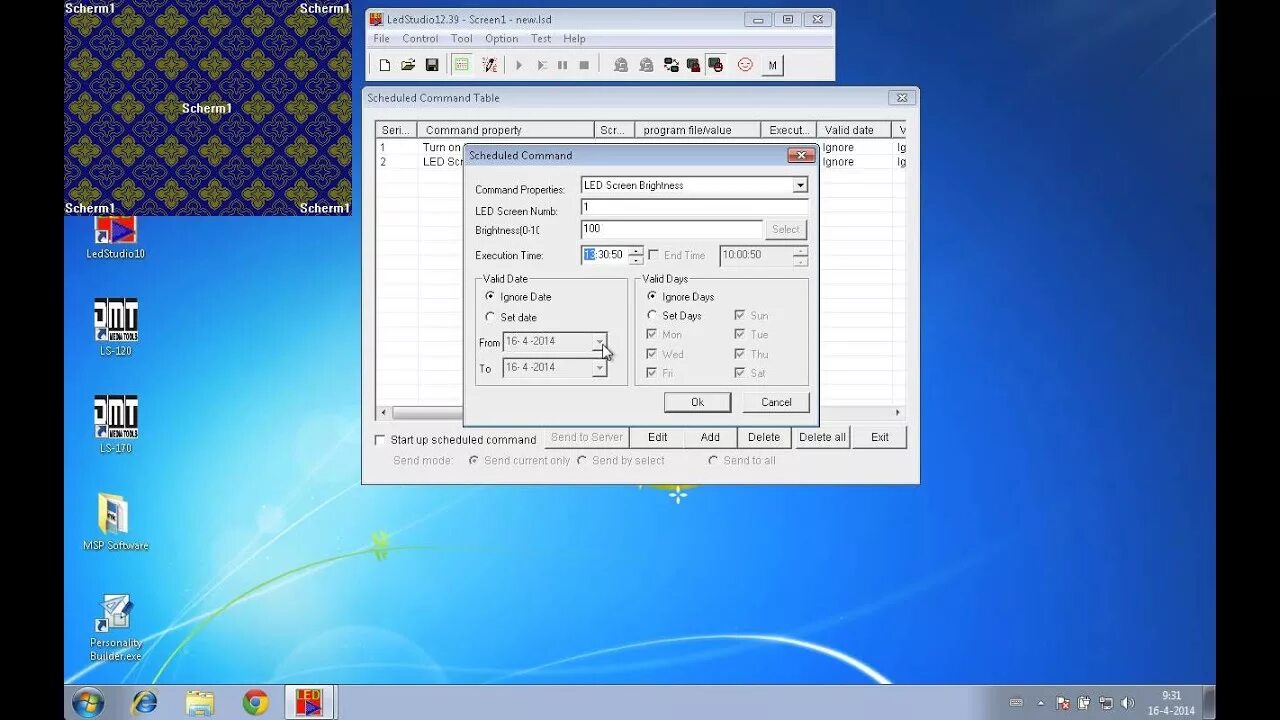Screen dimensions: 1280x720
Task: Click the Add button
Action: click(710, 437)
